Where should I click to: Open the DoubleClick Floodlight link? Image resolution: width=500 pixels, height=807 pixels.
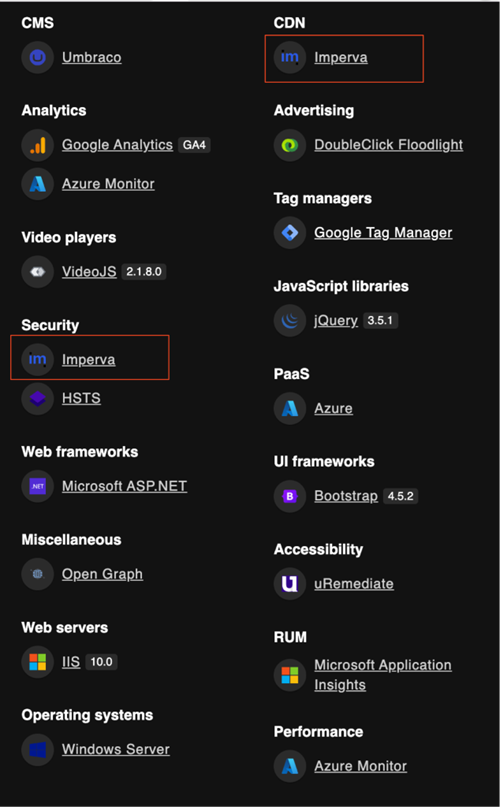tap(389, 145)
